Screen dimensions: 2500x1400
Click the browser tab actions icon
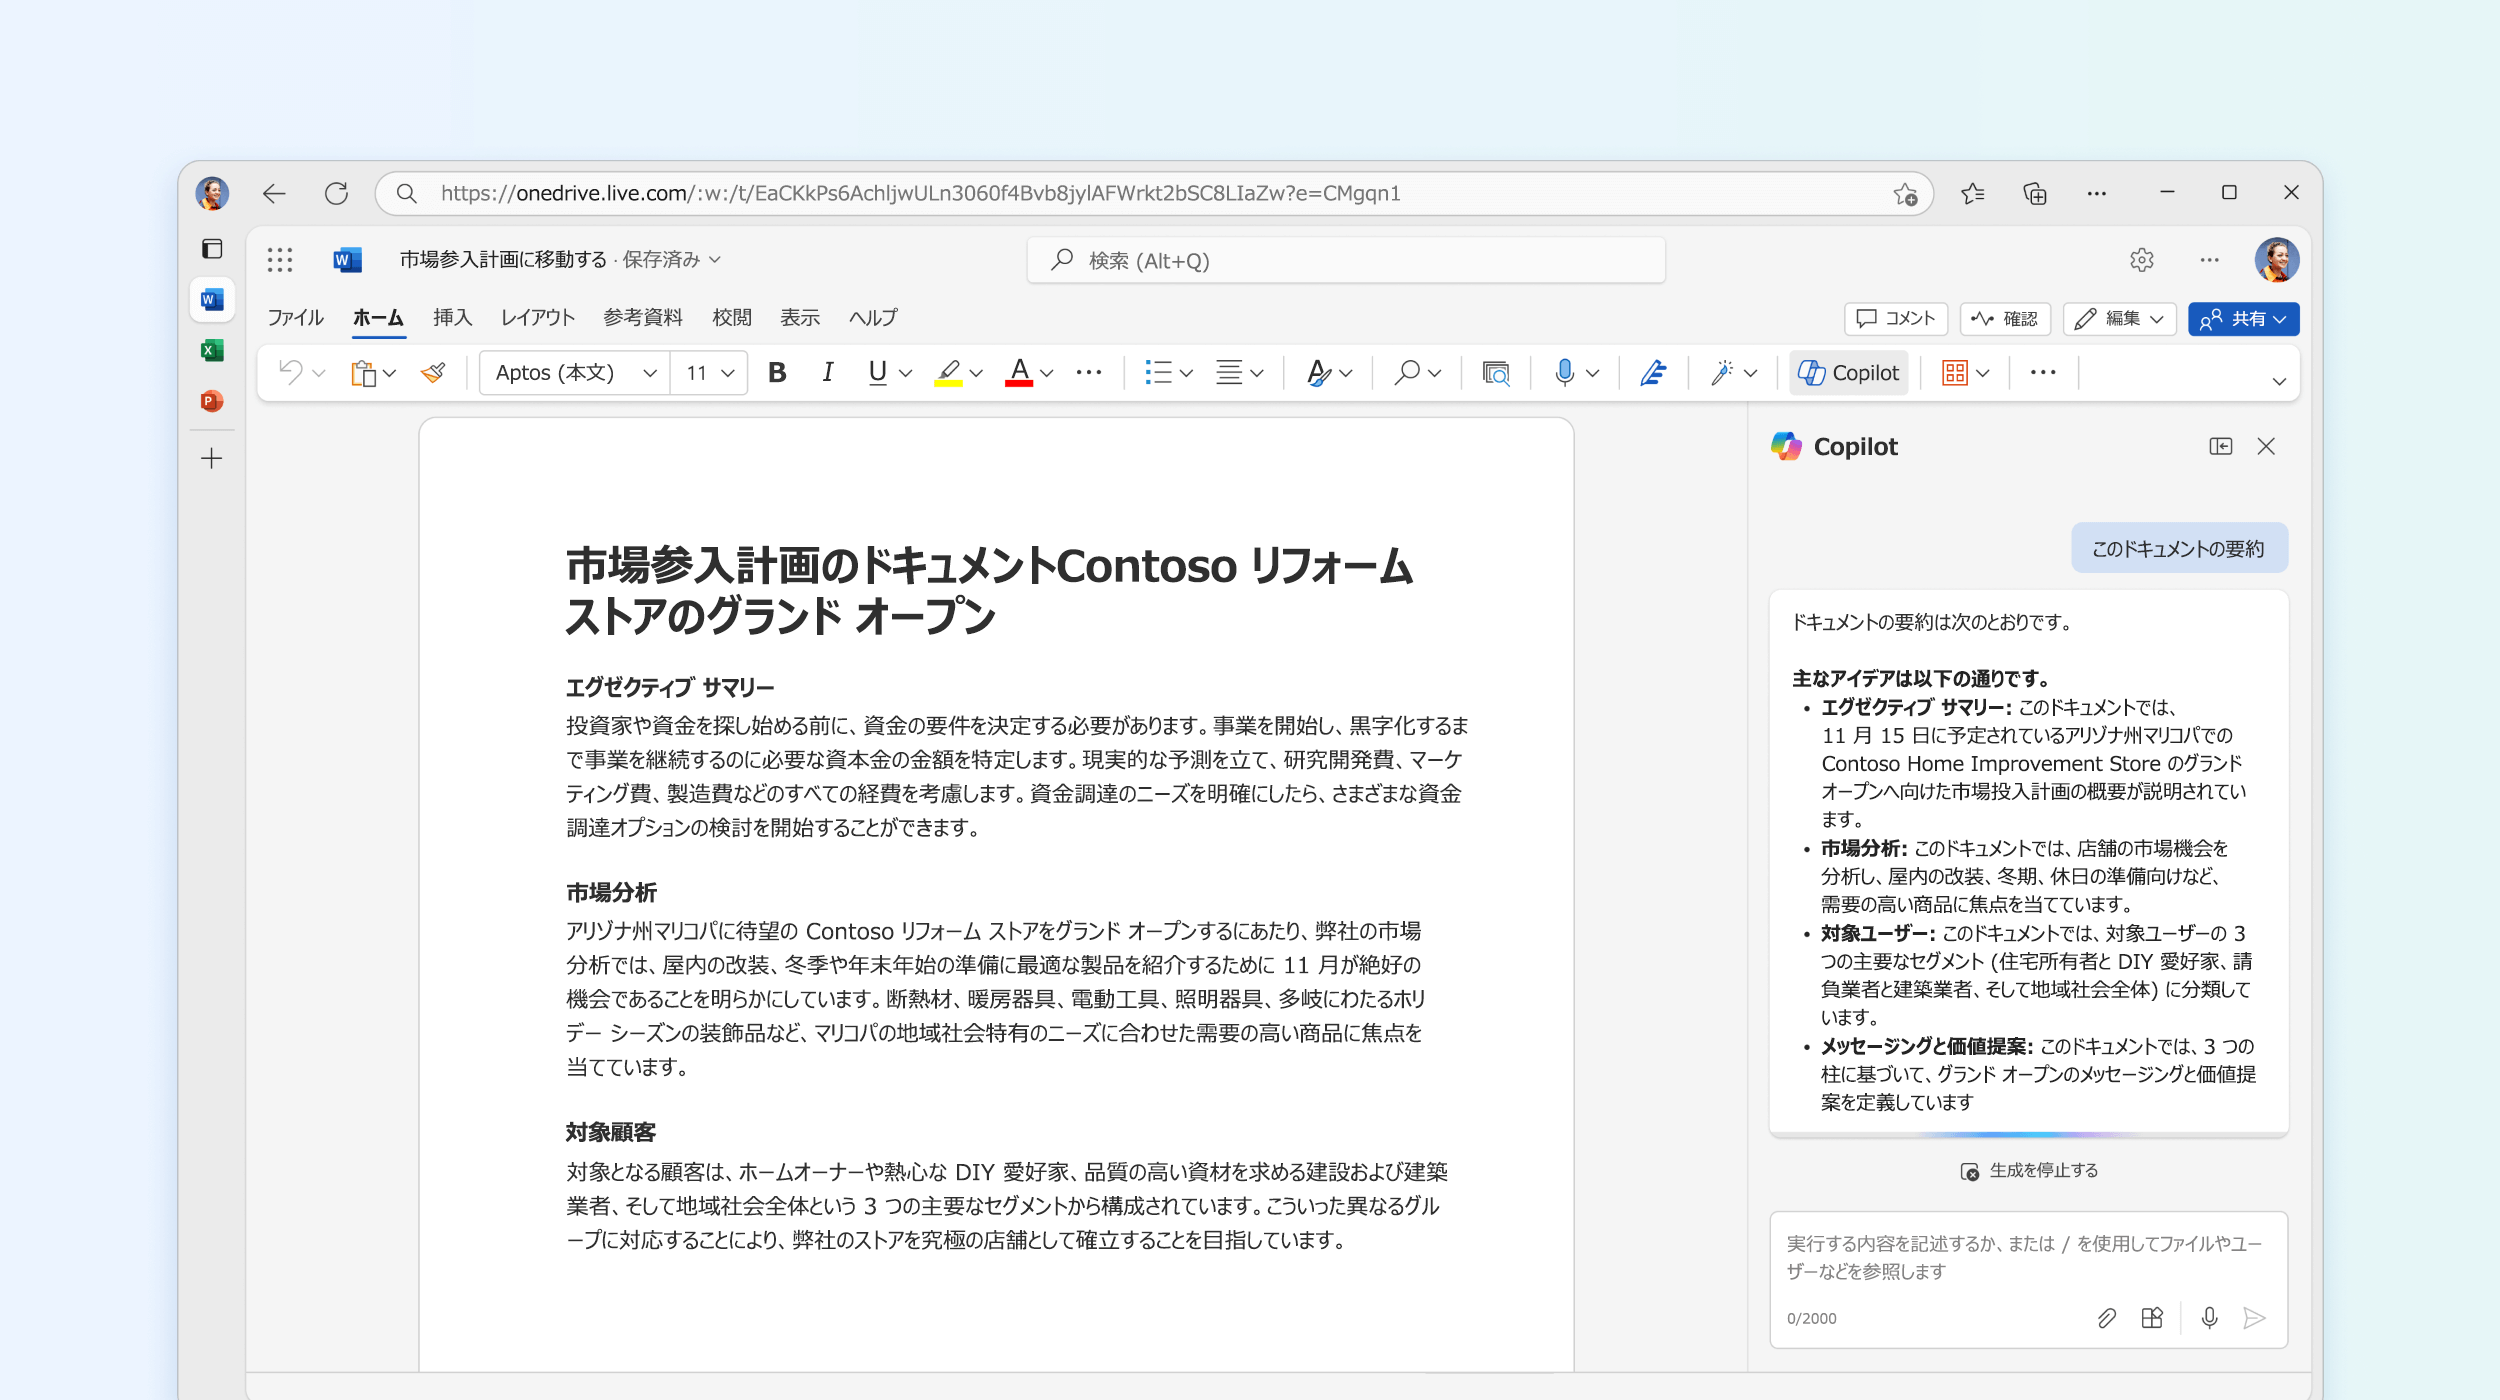(x=212, y=249)
